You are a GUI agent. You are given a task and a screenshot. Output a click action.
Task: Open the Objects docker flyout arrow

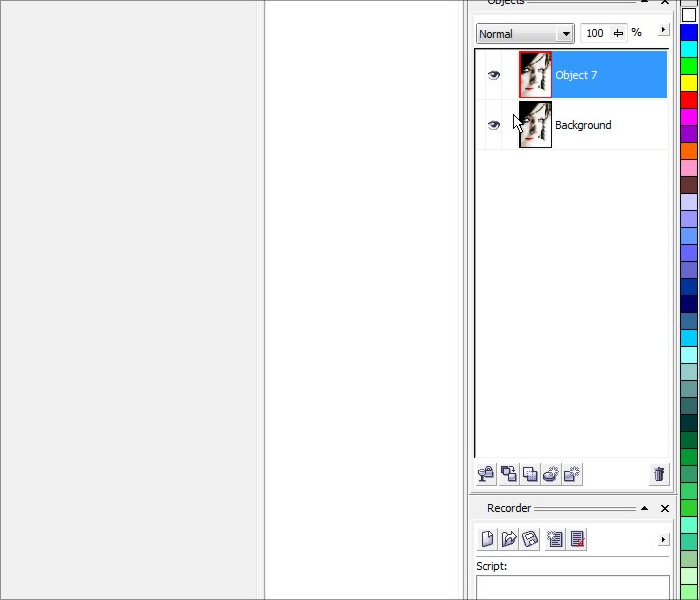(x=662, y=31)
